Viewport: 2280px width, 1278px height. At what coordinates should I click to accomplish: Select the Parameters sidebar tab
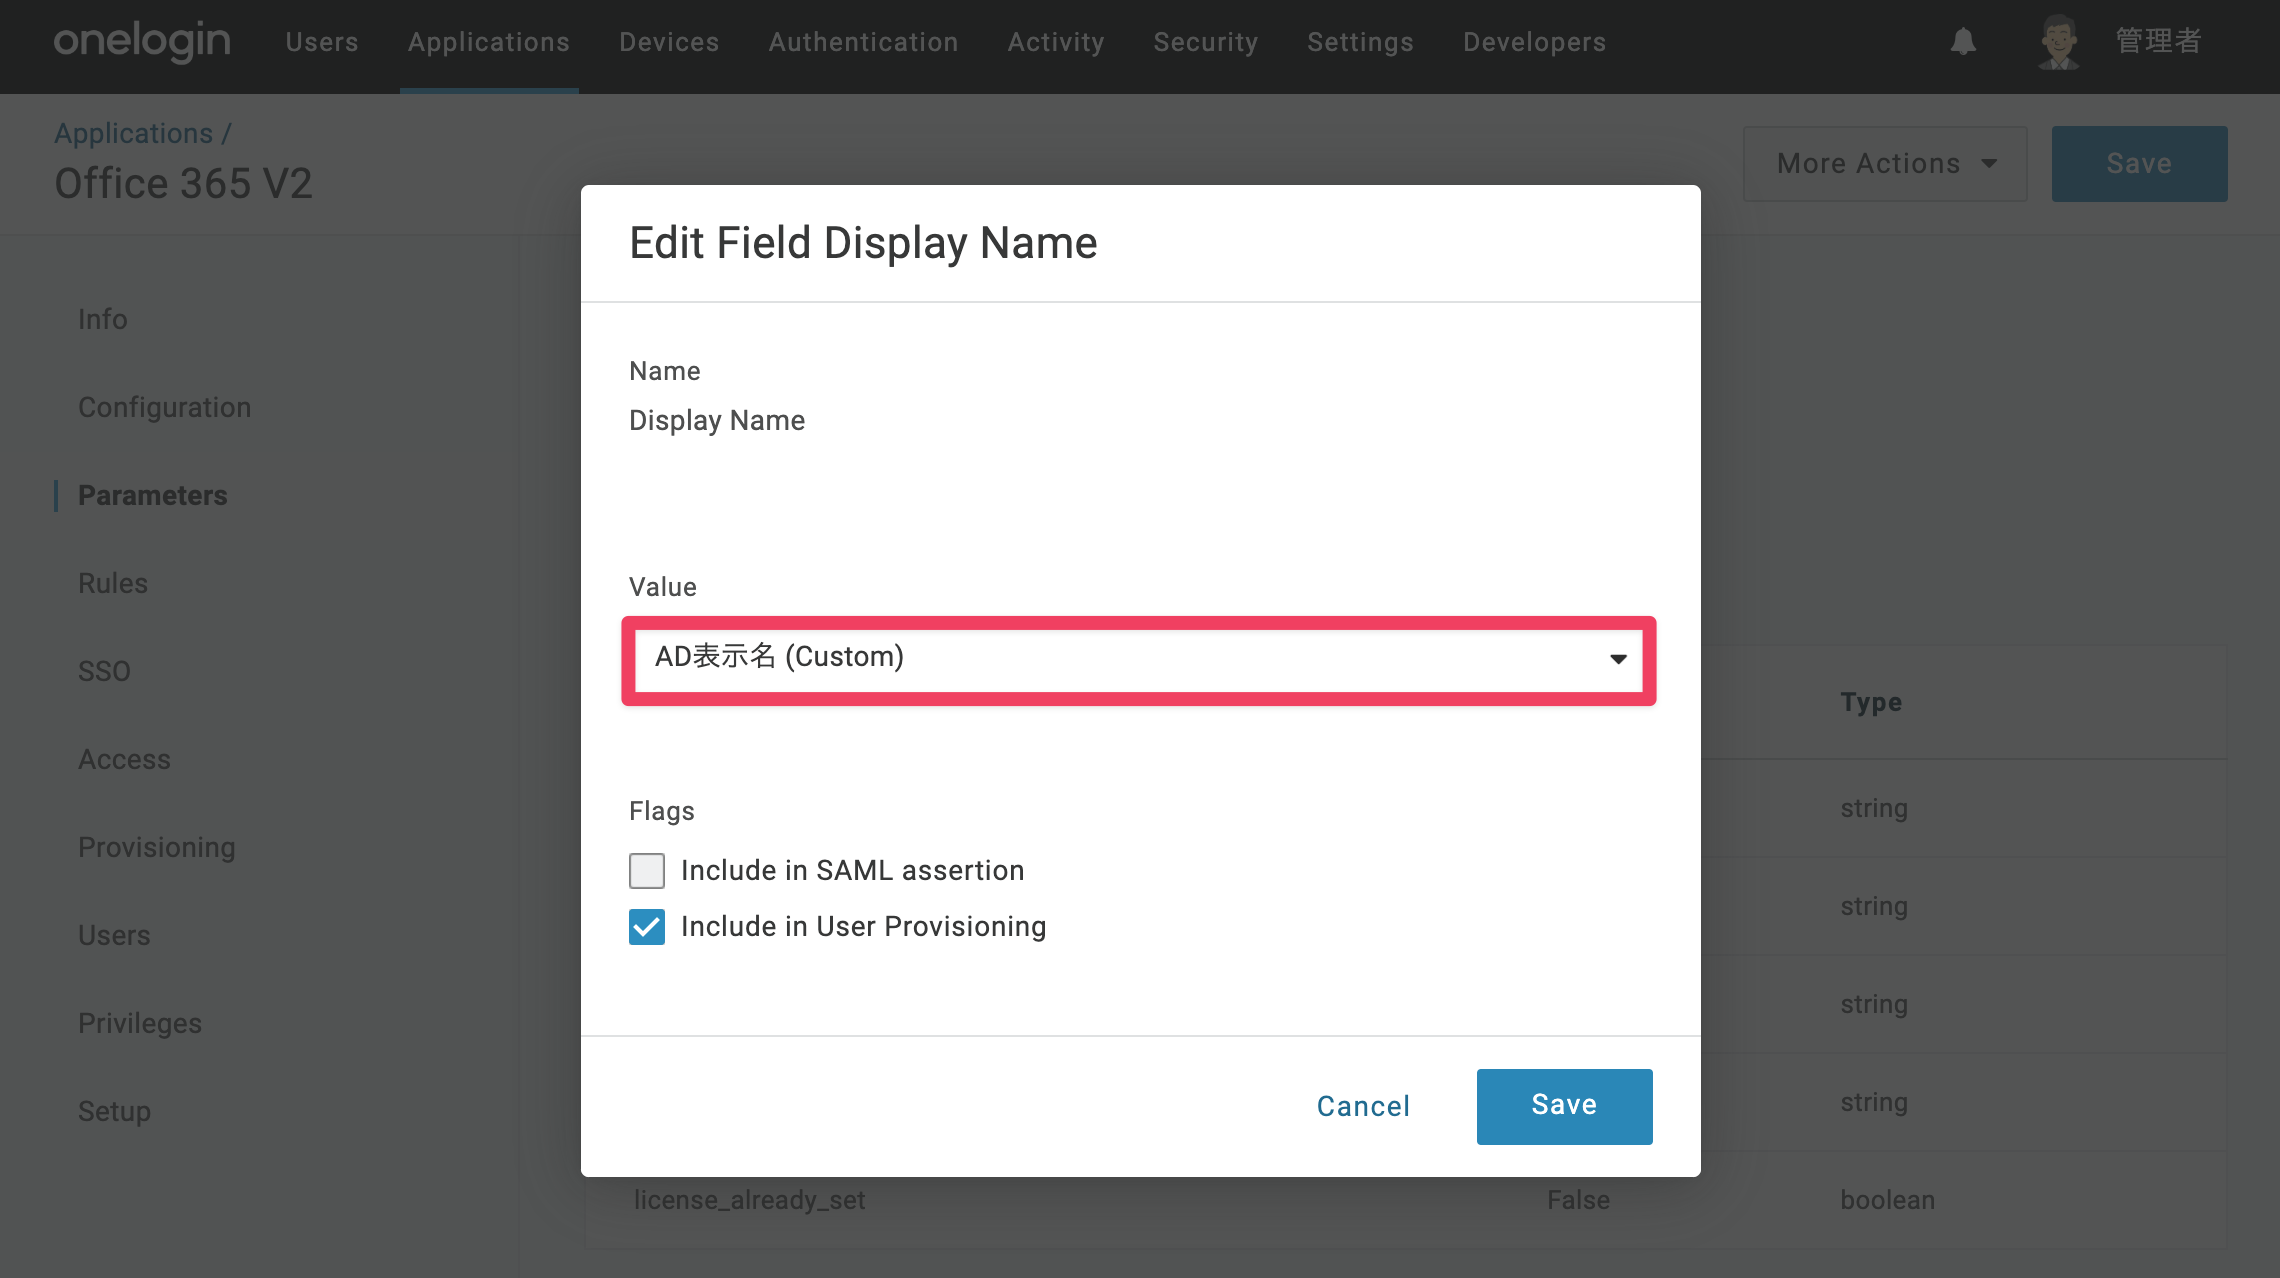(153, 496)
